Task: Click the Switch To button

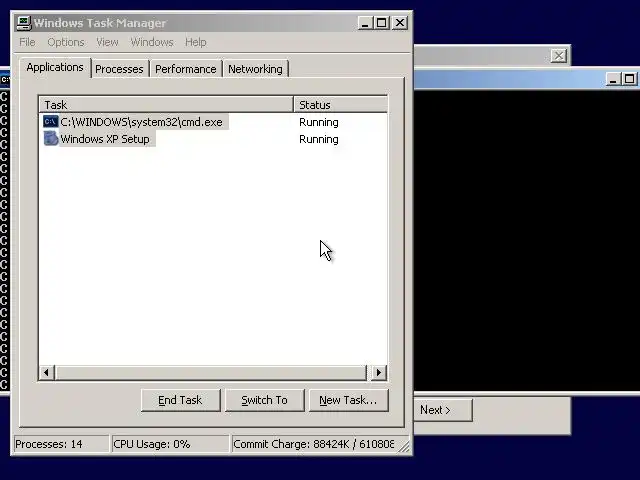Action: click(x=264, y=400)
